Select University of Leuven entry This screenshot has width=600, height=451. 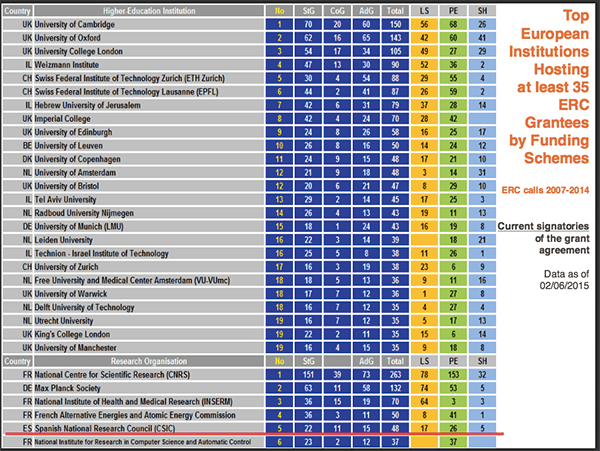pyautogui.click(x=69, y=146)
